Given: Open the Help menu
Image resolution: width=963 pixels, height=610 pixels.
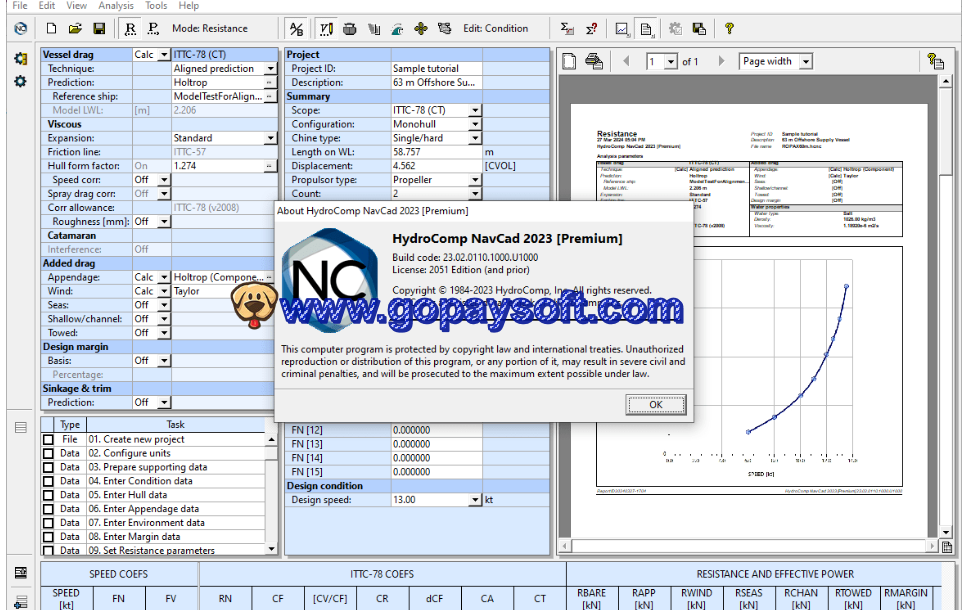Looking at the screenshot, I should [x=189, y=6].
